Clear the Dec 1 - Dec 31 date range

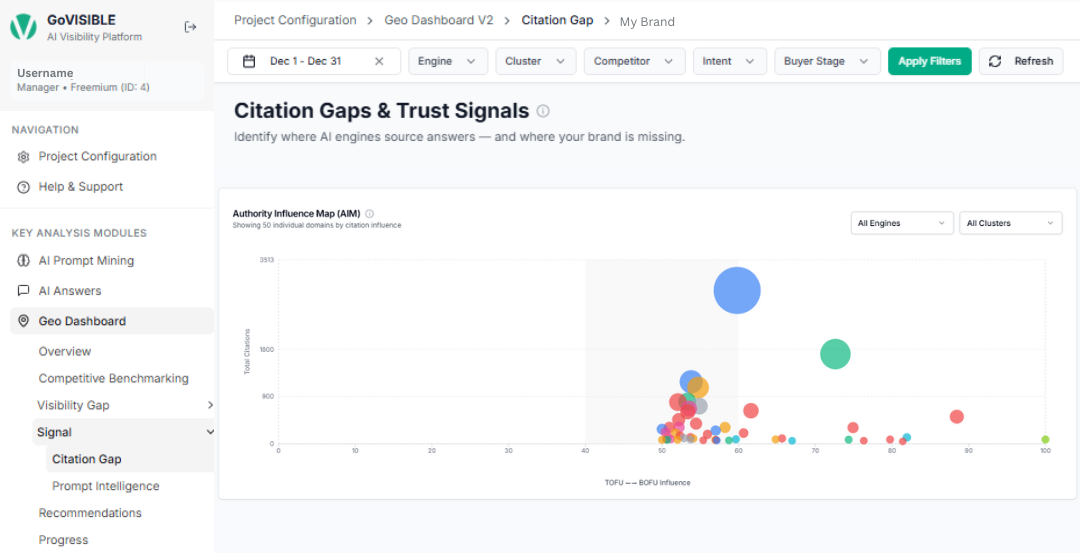[x=379, y=61]
